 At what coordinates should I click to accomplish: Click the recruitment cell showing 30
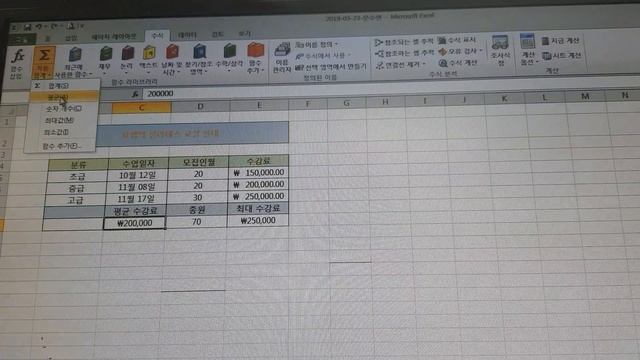point(198,198)
